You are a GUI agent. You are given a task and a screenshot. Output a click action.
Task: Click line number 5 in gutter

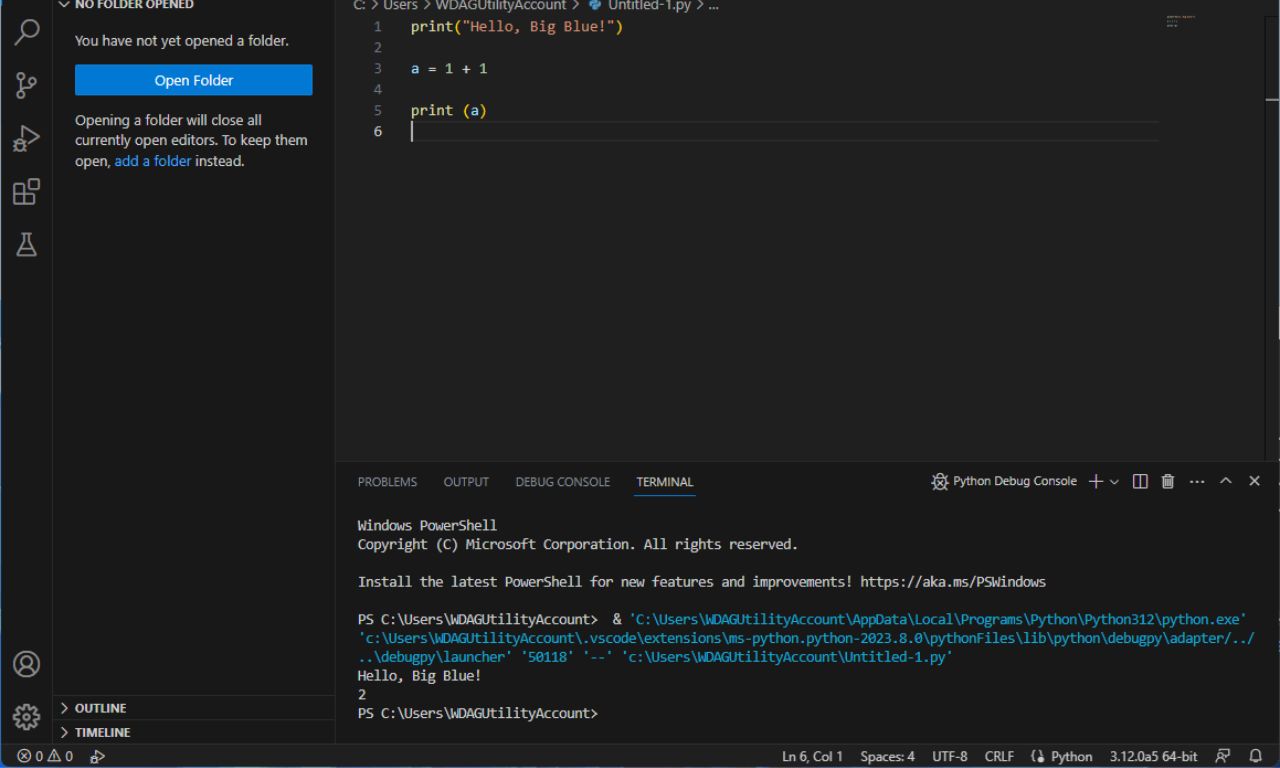click(378, 111)
